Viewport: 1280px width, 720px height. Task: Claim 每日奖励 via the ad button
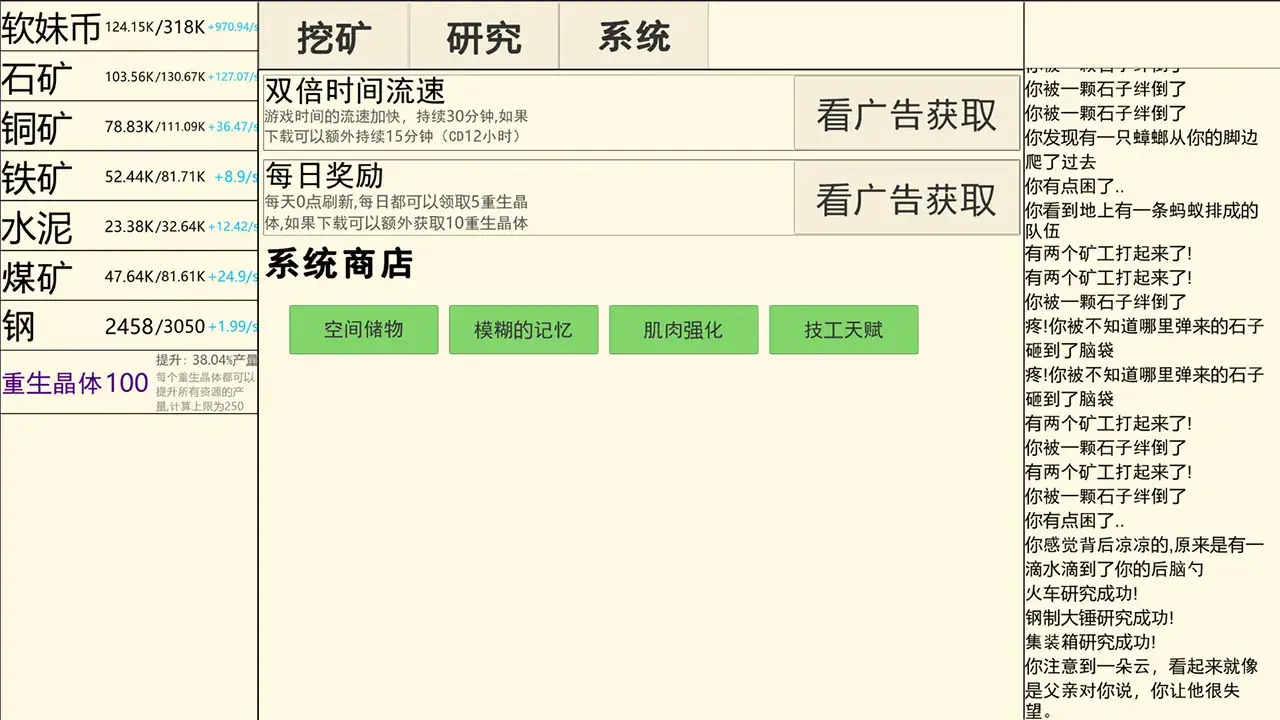coord(906,198)
